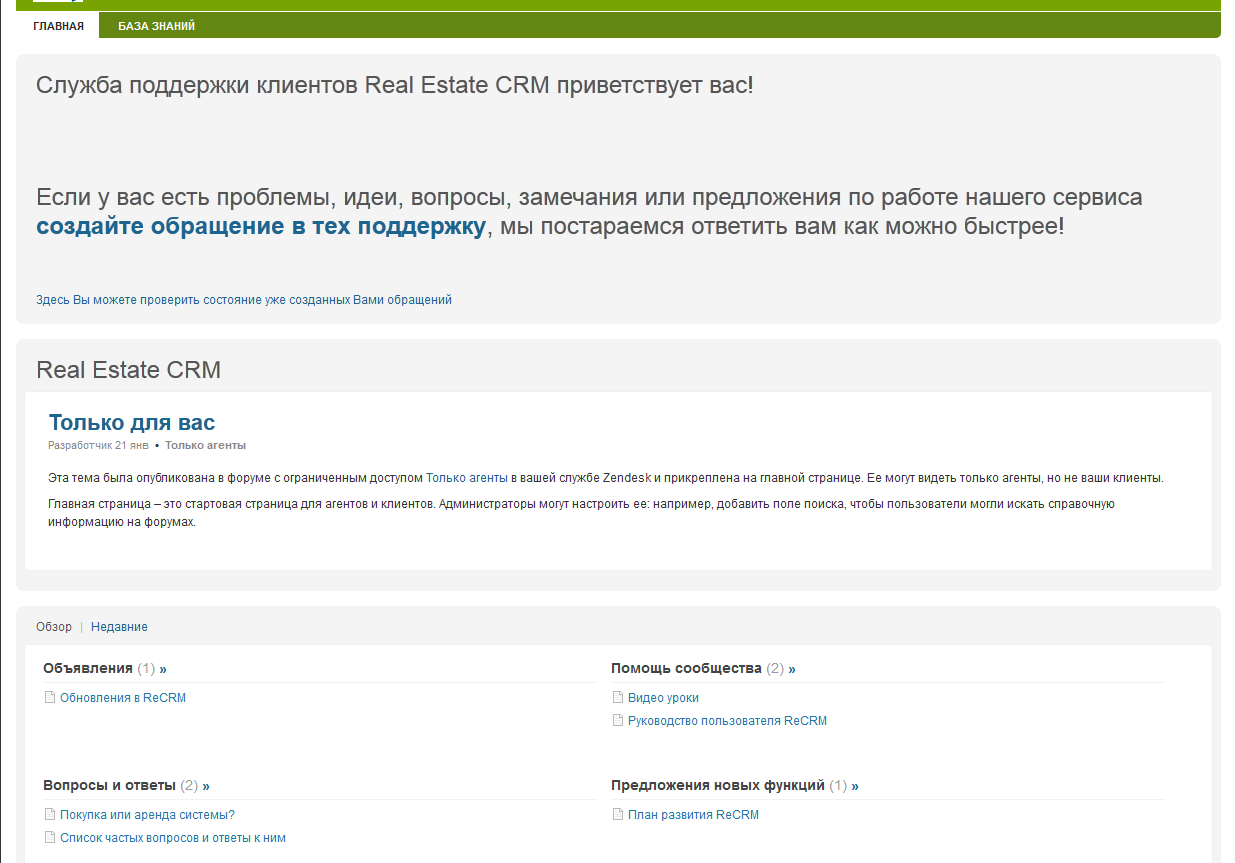Follow the Только агенты link in the paragraph
The width and height of the screenshot is (1235, 863).
pos(466,478)
